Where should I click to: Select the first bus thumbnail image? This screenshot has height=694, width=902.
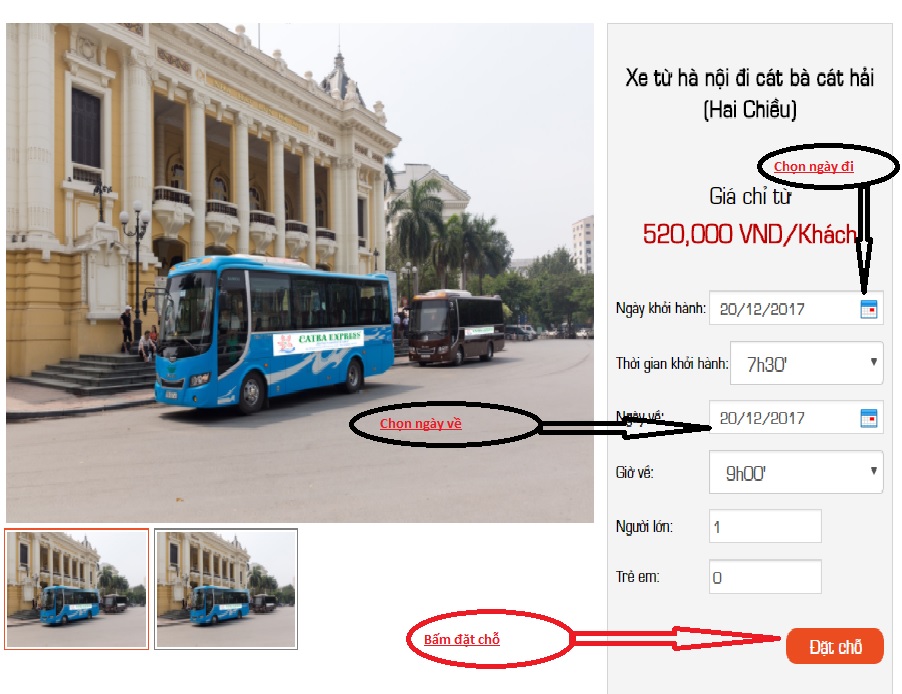tap(77, 589)
